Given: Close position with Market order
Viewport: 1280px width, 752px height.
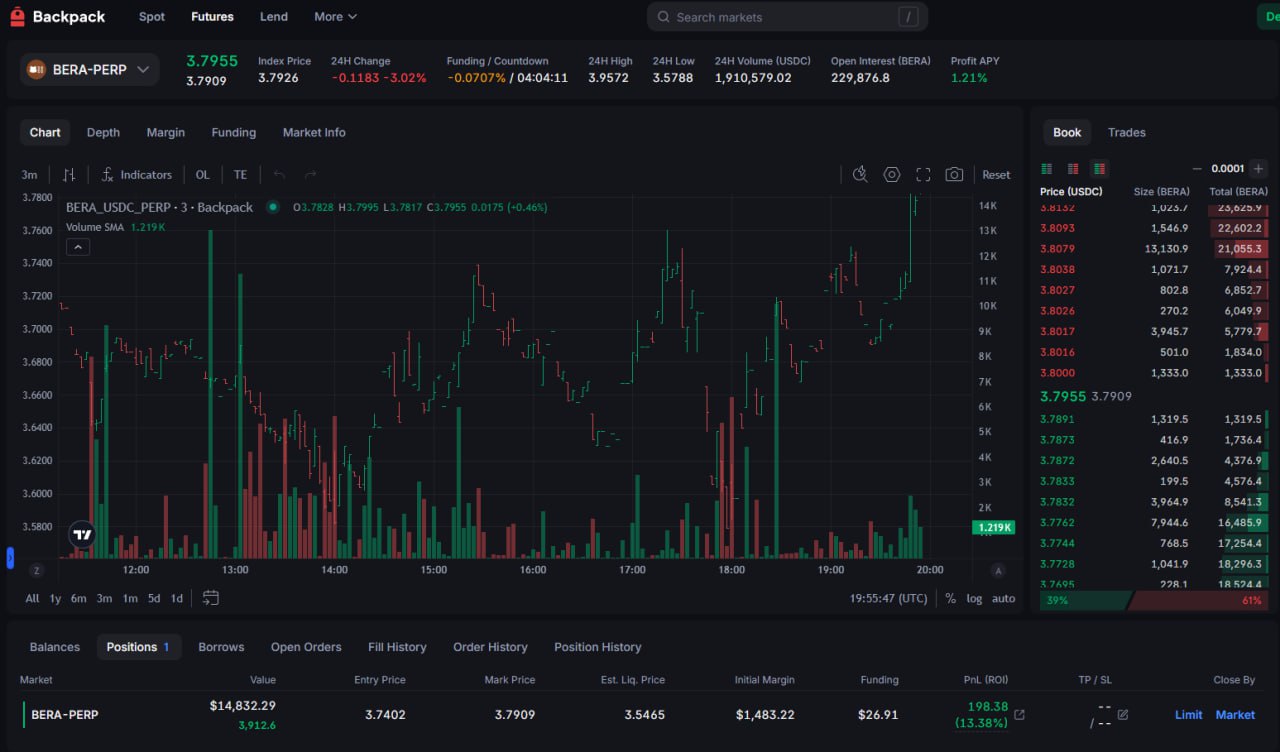Looking at the screenshot, I should coord(1235,715).
